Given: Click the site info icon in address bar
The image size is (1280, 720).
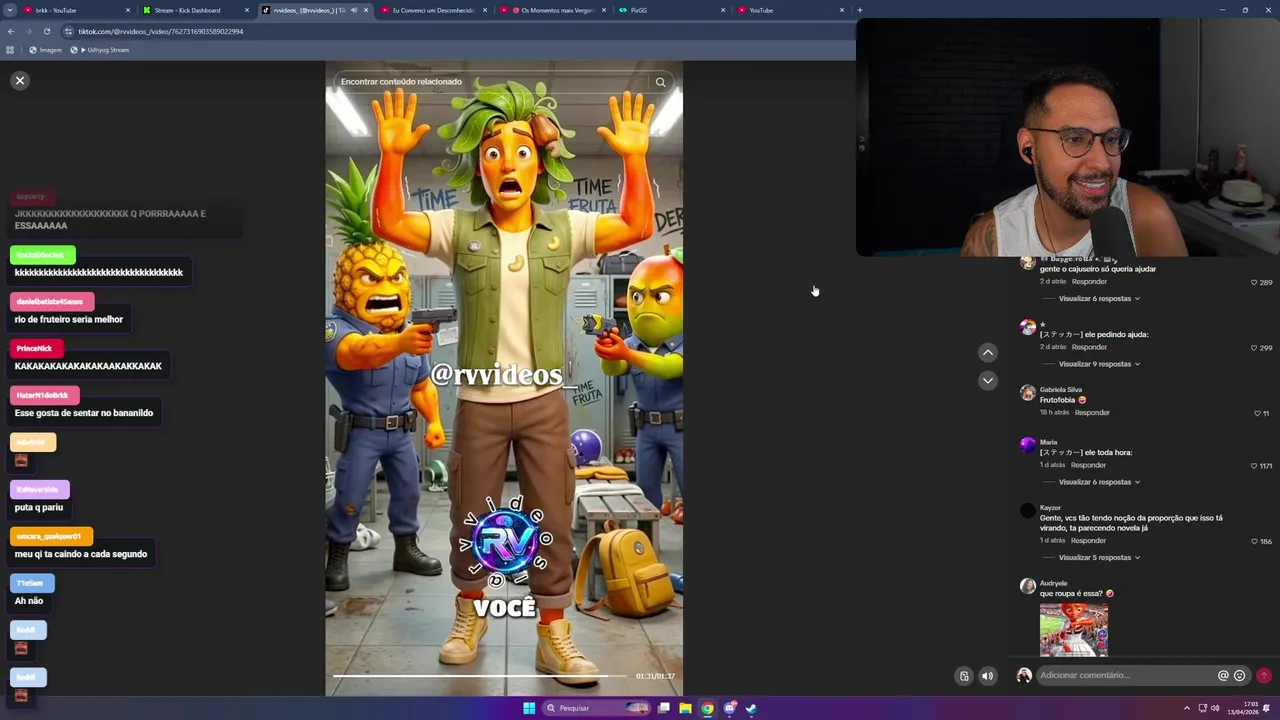Looking at the screenshot, I should point(68,31).
